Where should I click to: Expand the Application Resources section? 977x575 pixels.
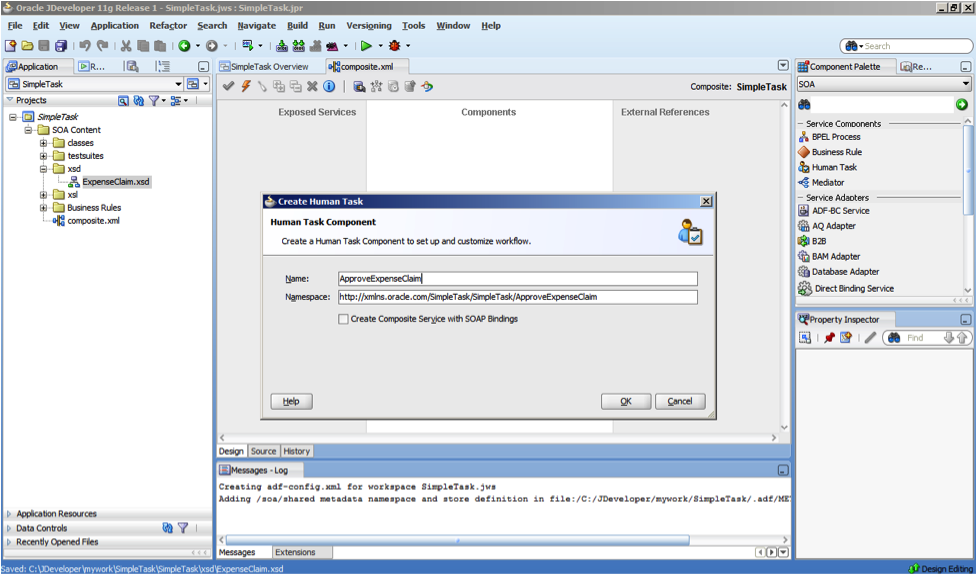[x=10, y=514]
